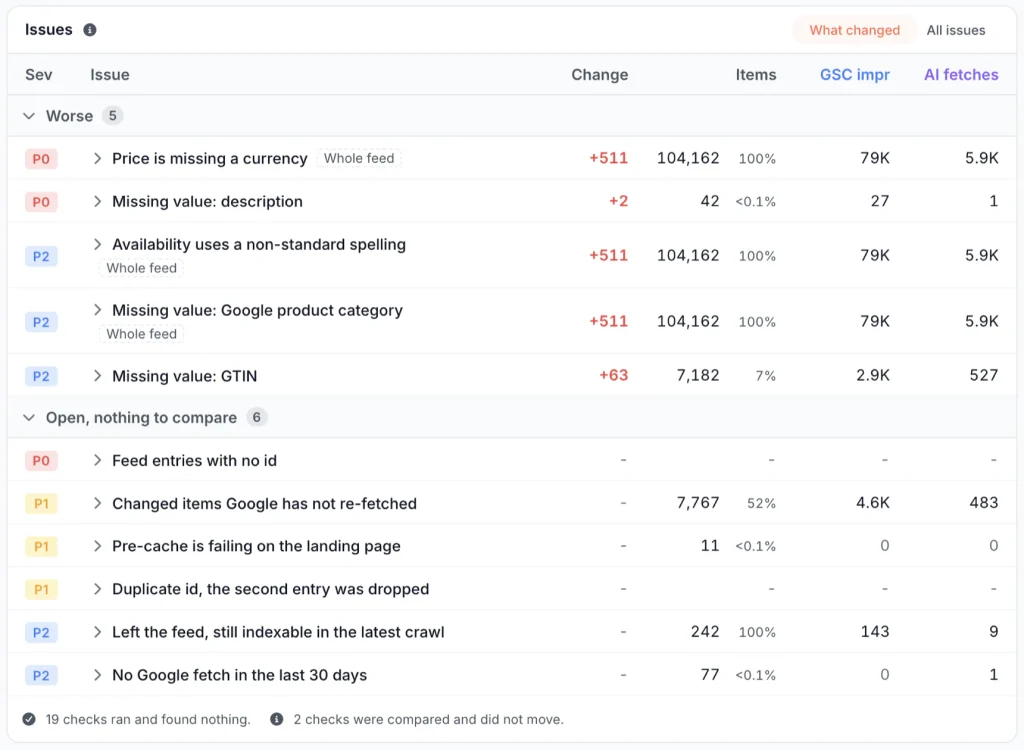Sort by the GSC impr column header

pos(854,74)
